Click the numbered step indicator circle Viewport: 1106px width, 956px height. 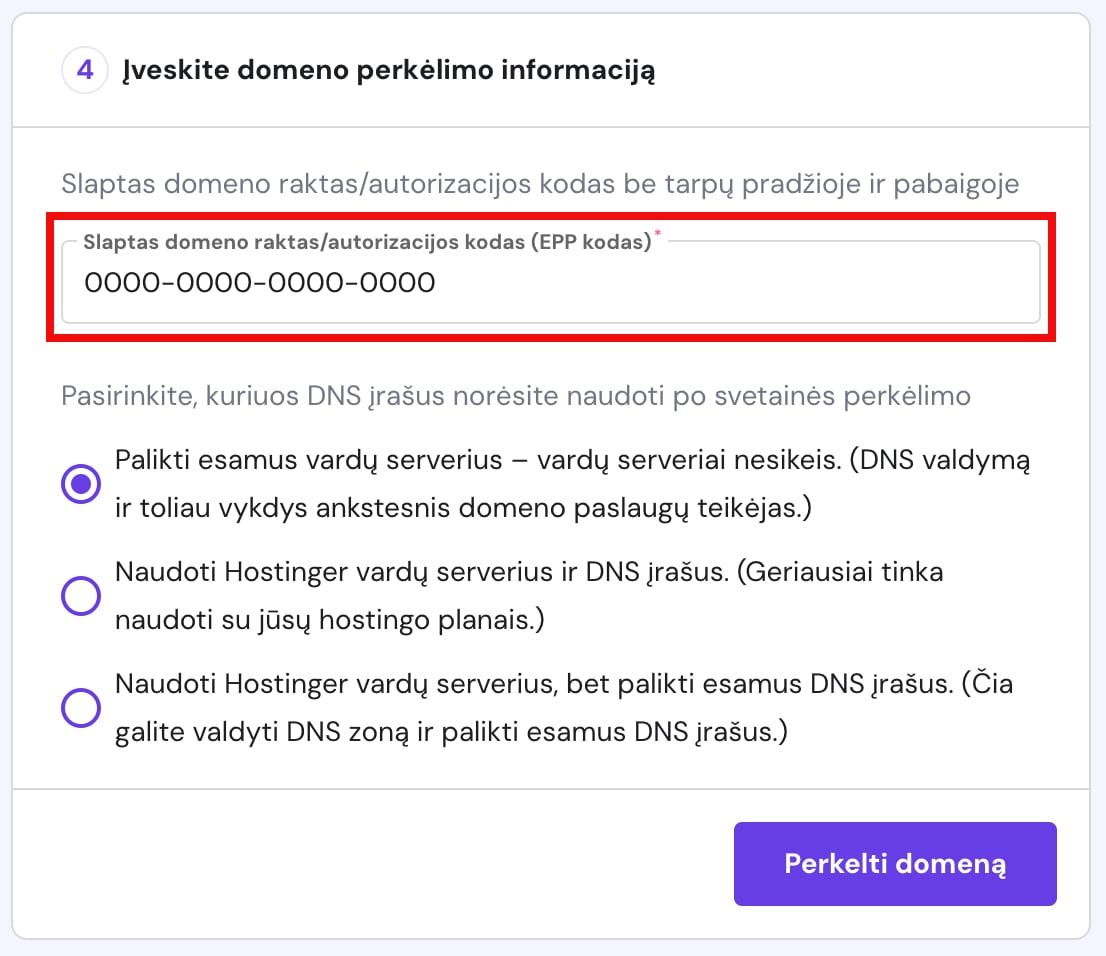point(84,69)
